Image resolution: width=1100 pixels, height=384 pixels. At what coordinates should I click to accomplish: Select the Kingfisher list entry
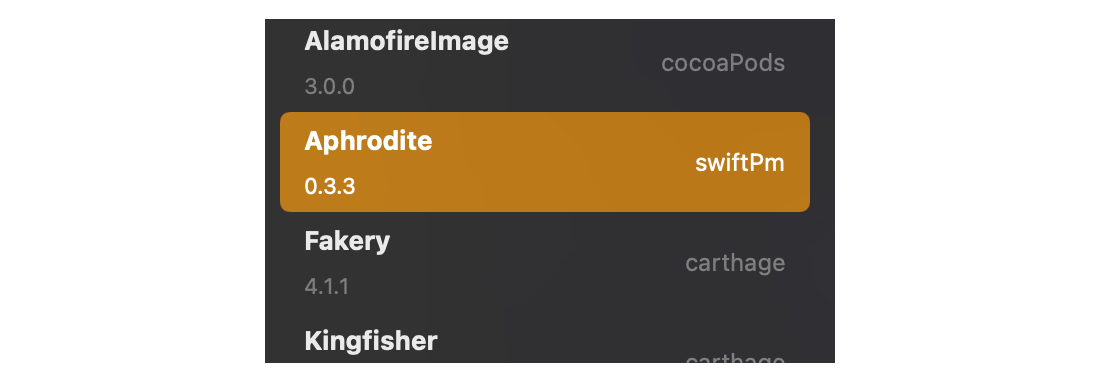pos(544,339)
